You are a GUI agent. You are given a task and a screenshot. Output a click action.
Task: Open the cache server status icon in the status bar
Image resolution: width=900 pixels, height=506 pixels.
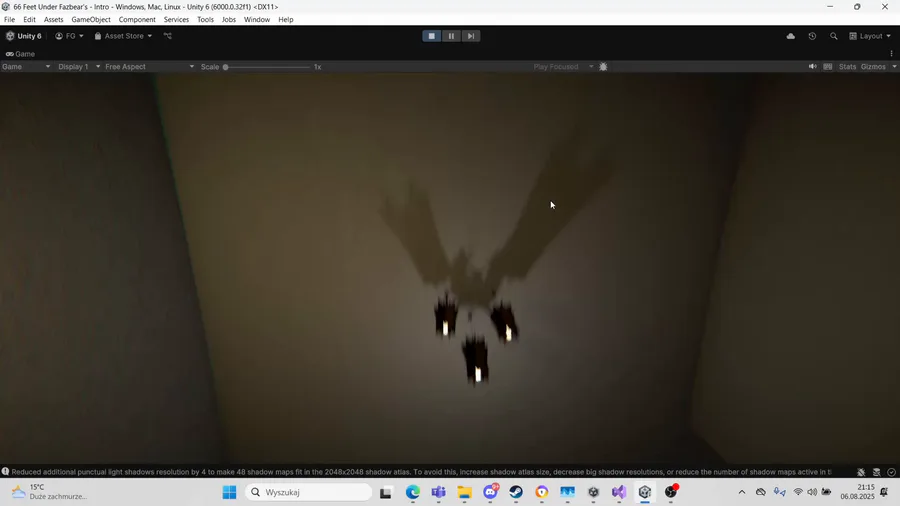tap(876, 472)
